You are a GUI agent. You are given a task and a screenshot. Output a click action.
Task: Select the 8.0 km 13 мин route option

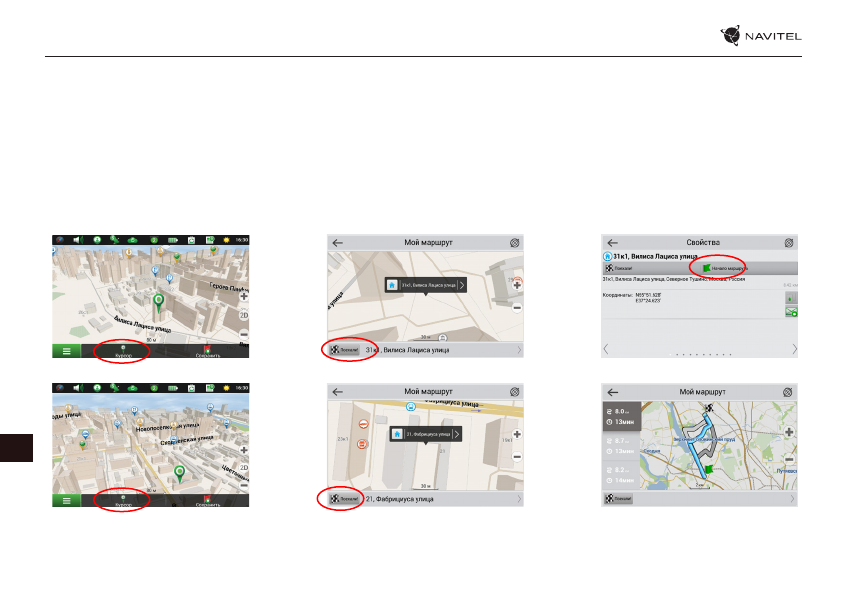tap(622, 415)
